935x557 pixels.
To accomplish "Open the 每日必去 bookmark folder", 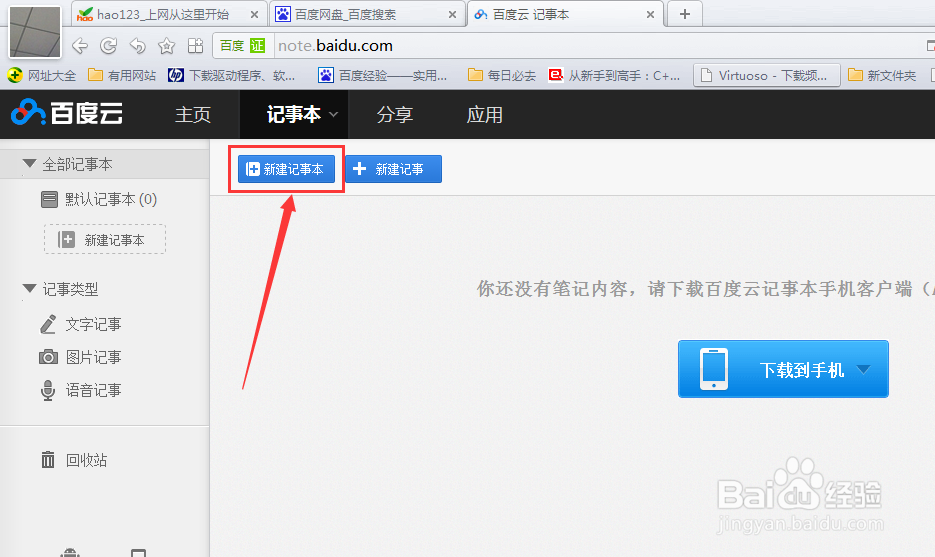I will (x=501, y=76).
